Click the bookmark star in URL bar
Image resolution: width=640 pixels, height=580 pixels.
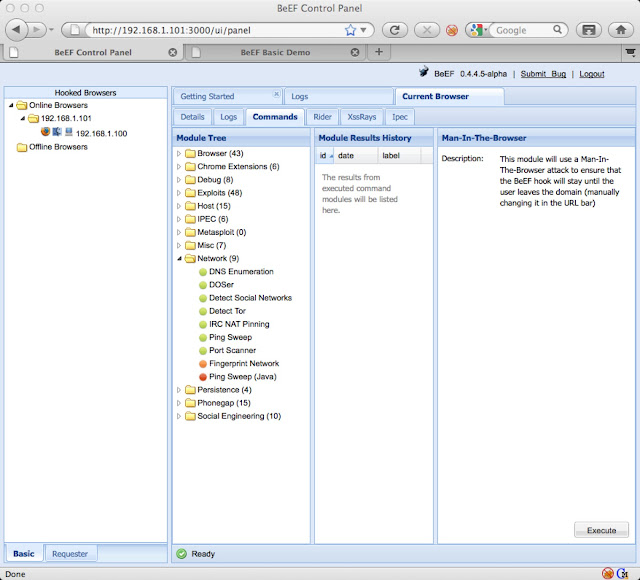[350, 30]
